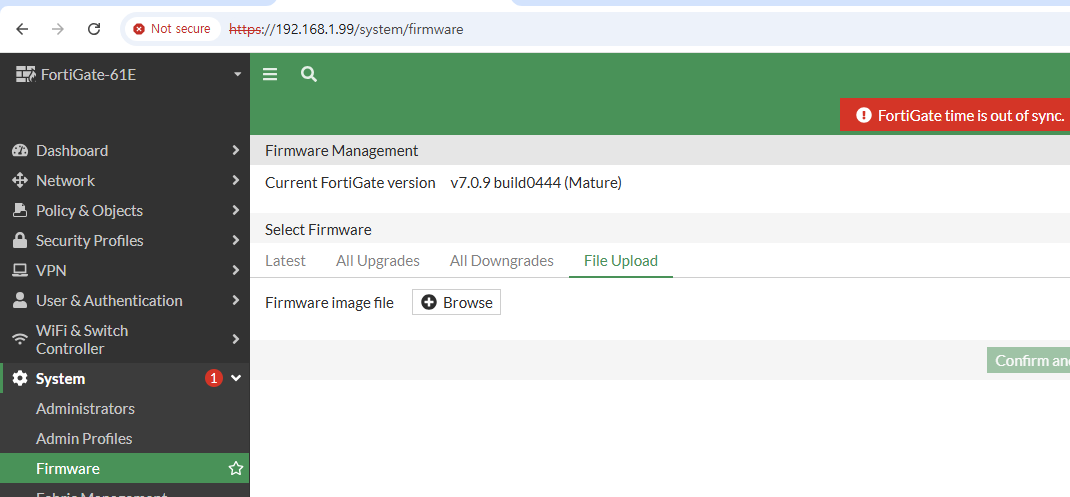The image size is (1070, 497).
Task: Reload the page with the refresh icon
Action: coord(94,29)
